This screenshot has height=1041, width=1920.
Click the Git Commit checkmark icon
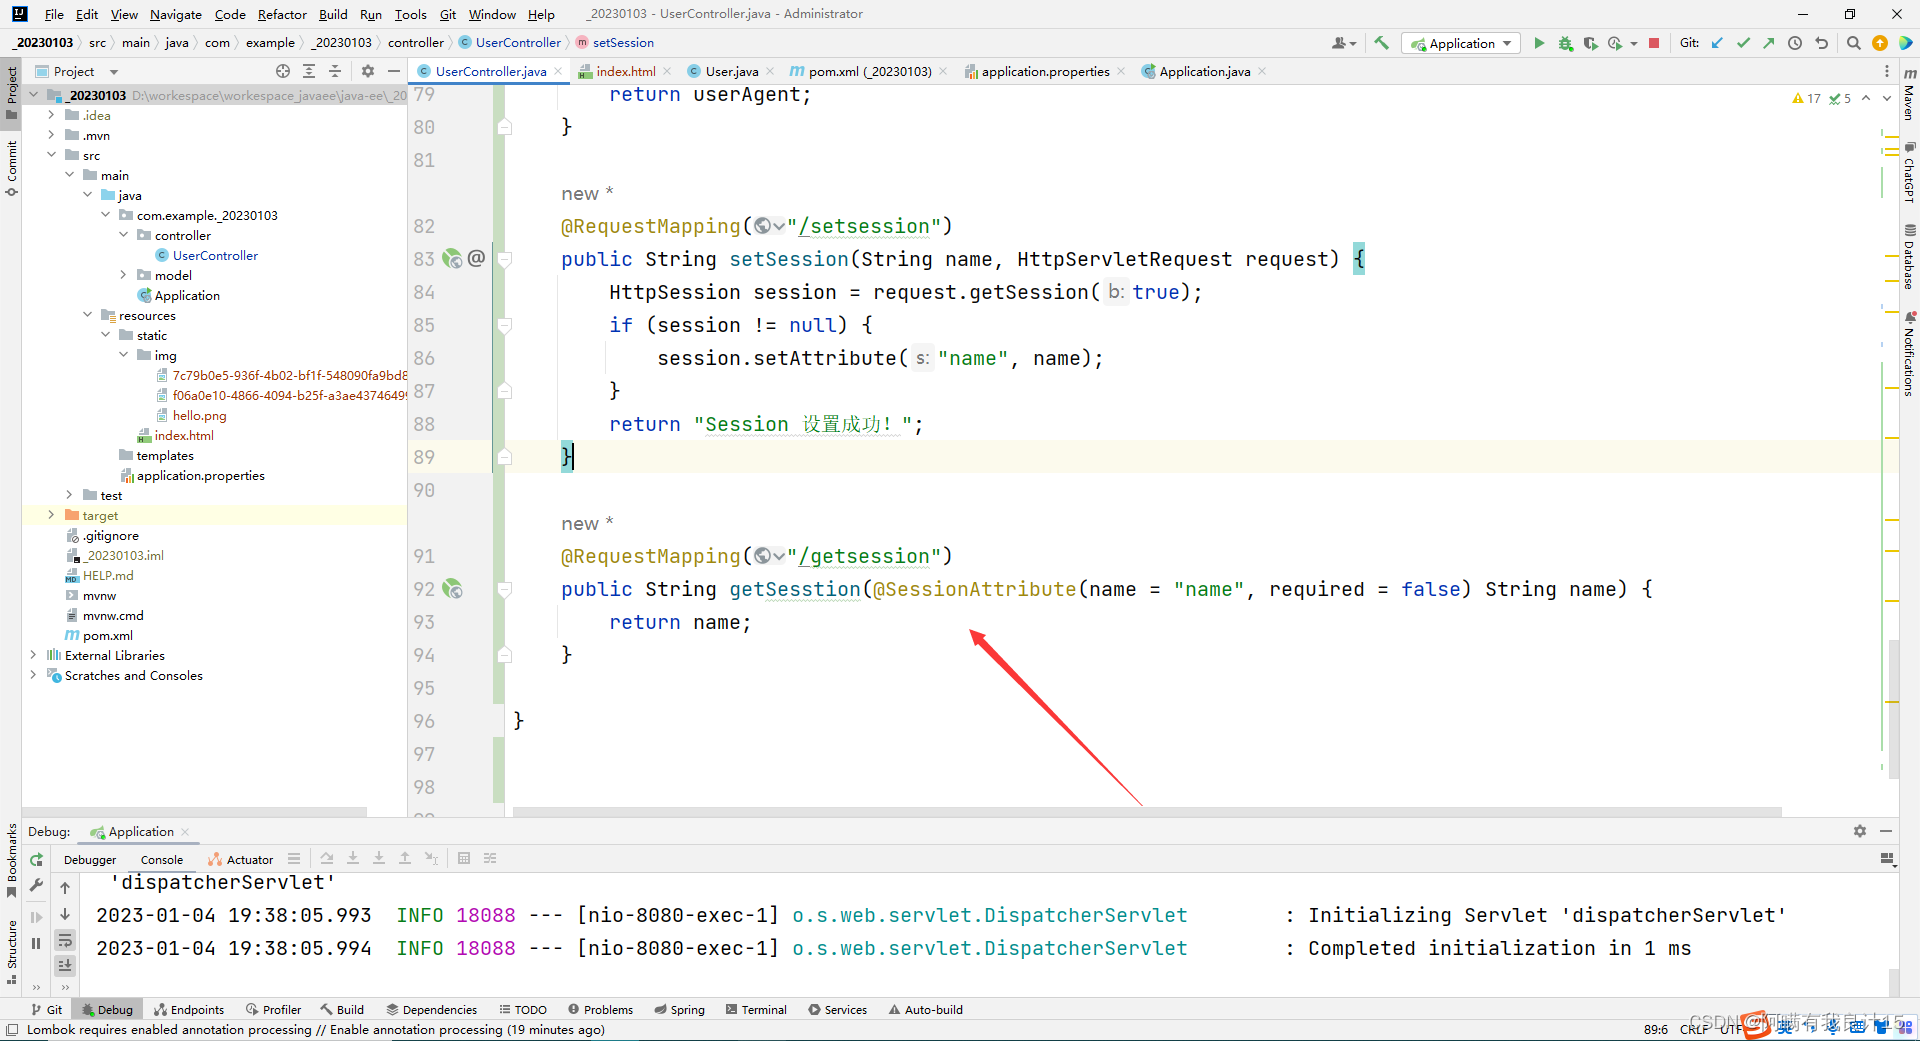1743,43
